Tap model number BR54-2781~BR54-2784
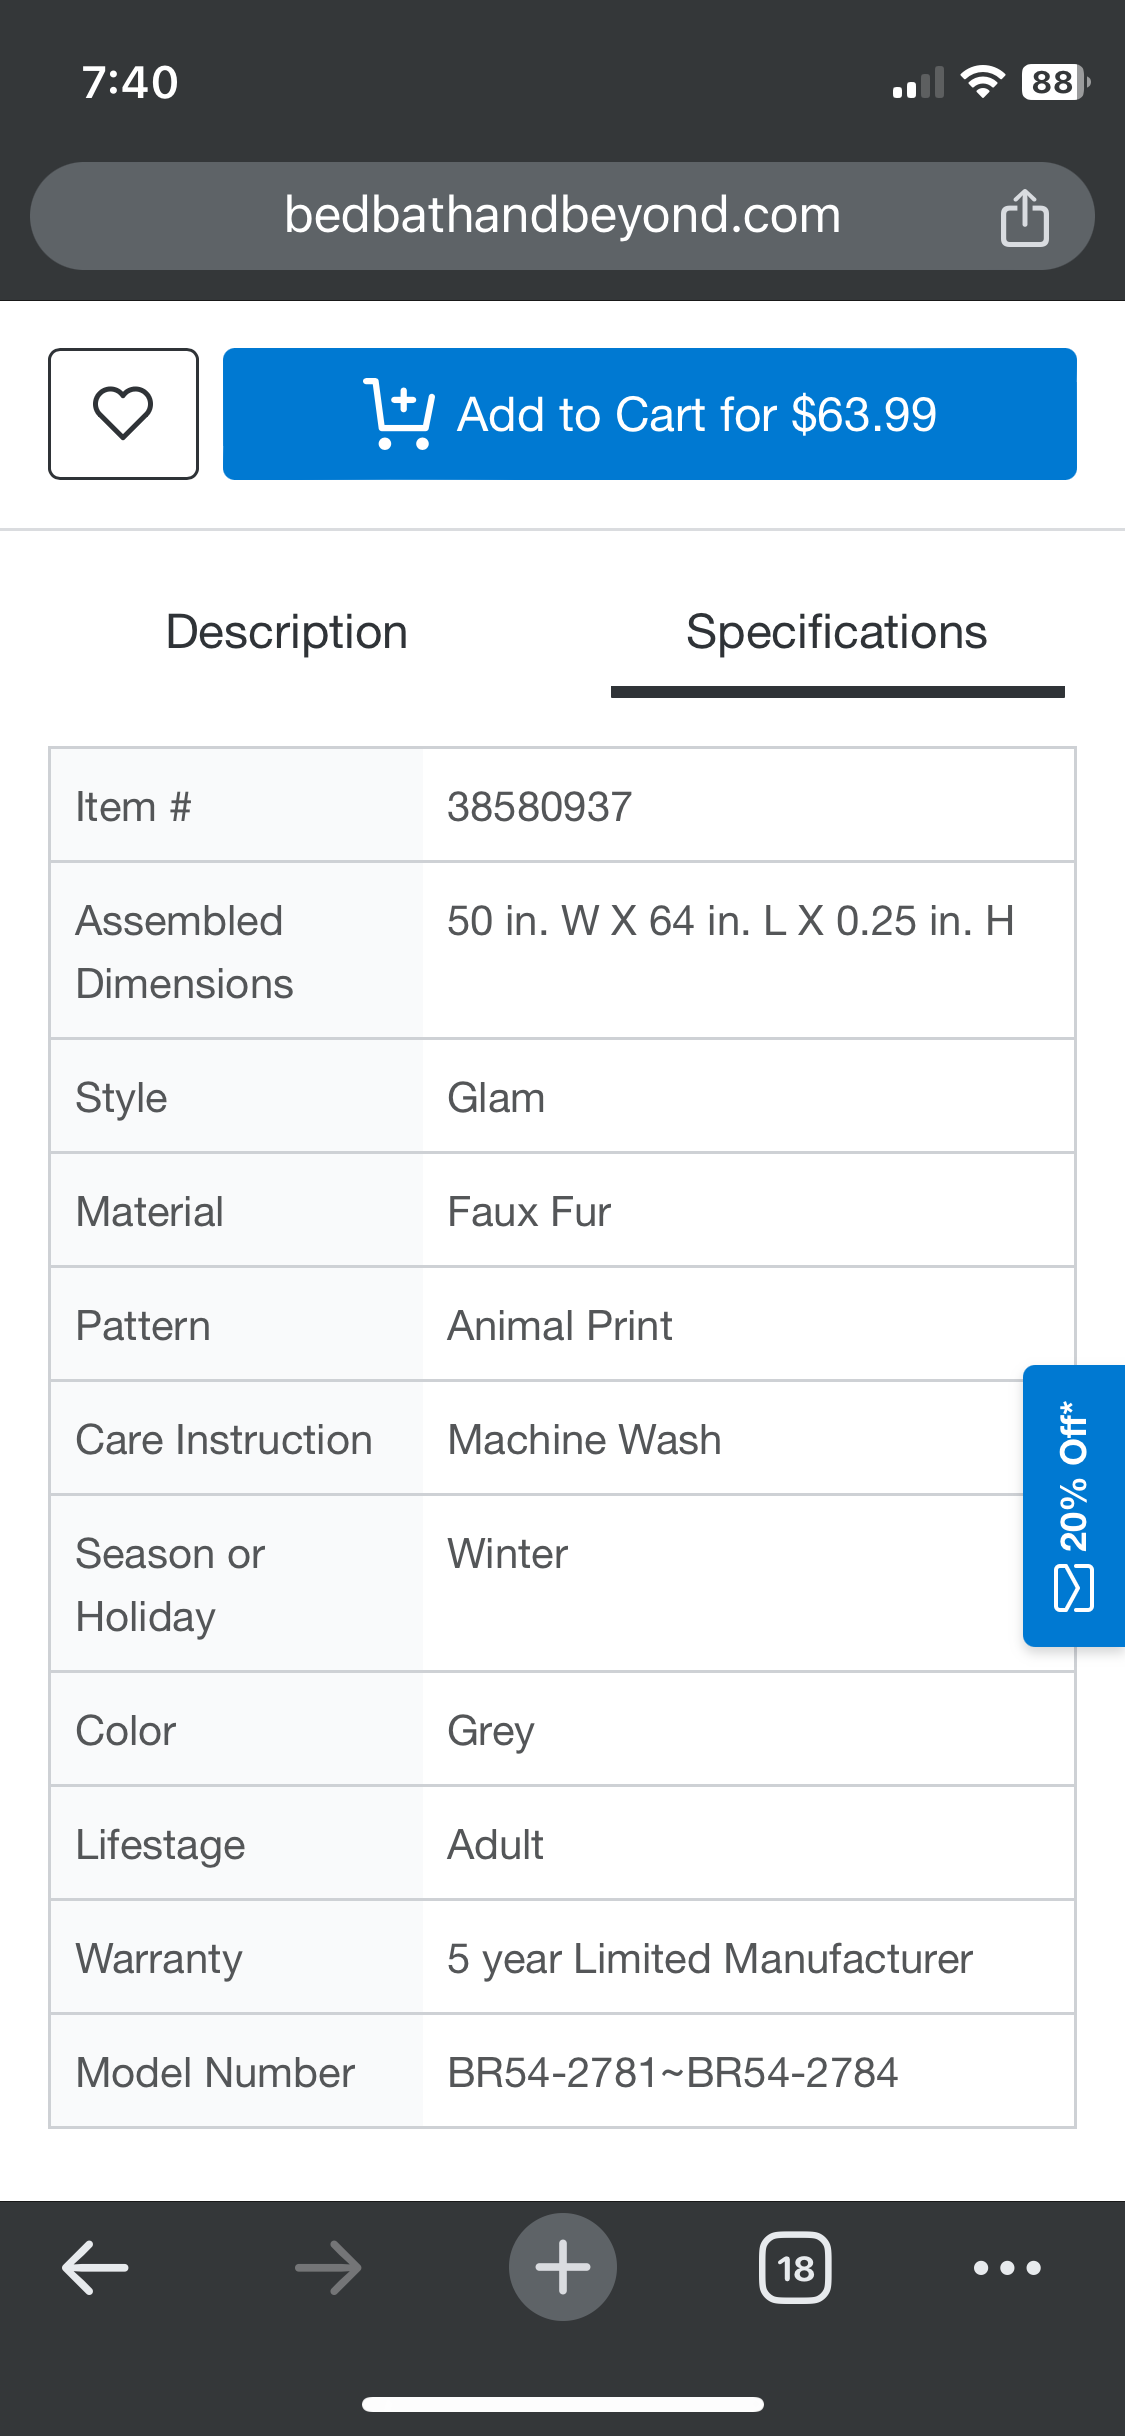Image resolution: width=1125 pixels, height=2436 pixels. 672,2072
